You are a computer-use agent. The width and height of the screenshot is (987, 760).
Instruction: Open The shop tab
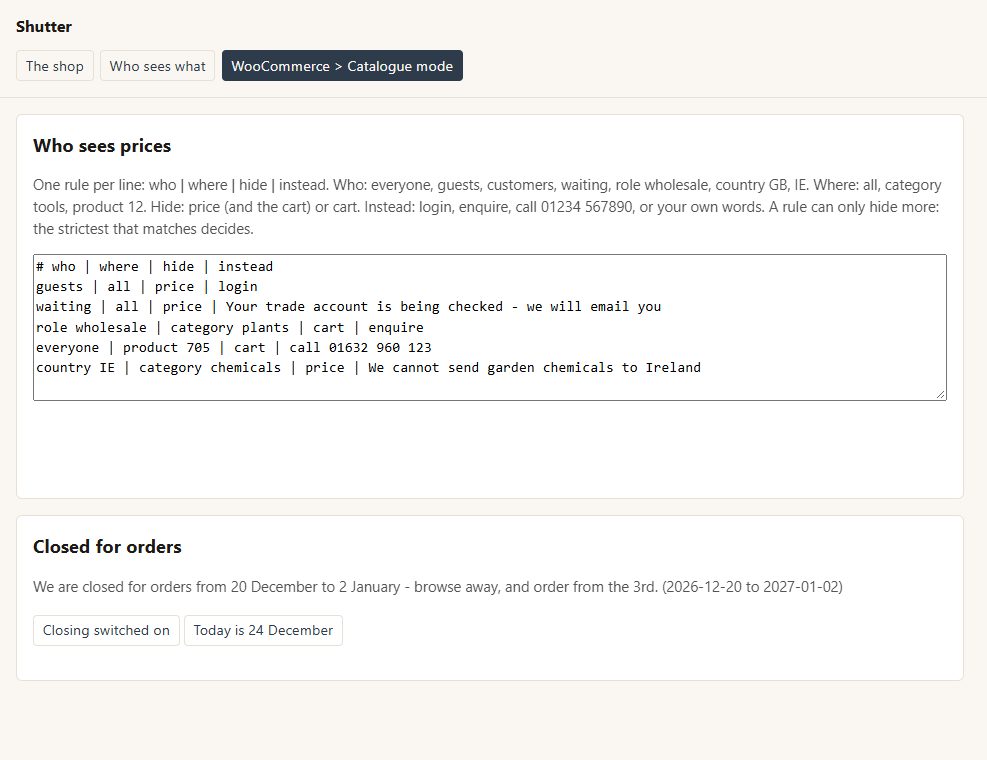(x=55, y=65)
